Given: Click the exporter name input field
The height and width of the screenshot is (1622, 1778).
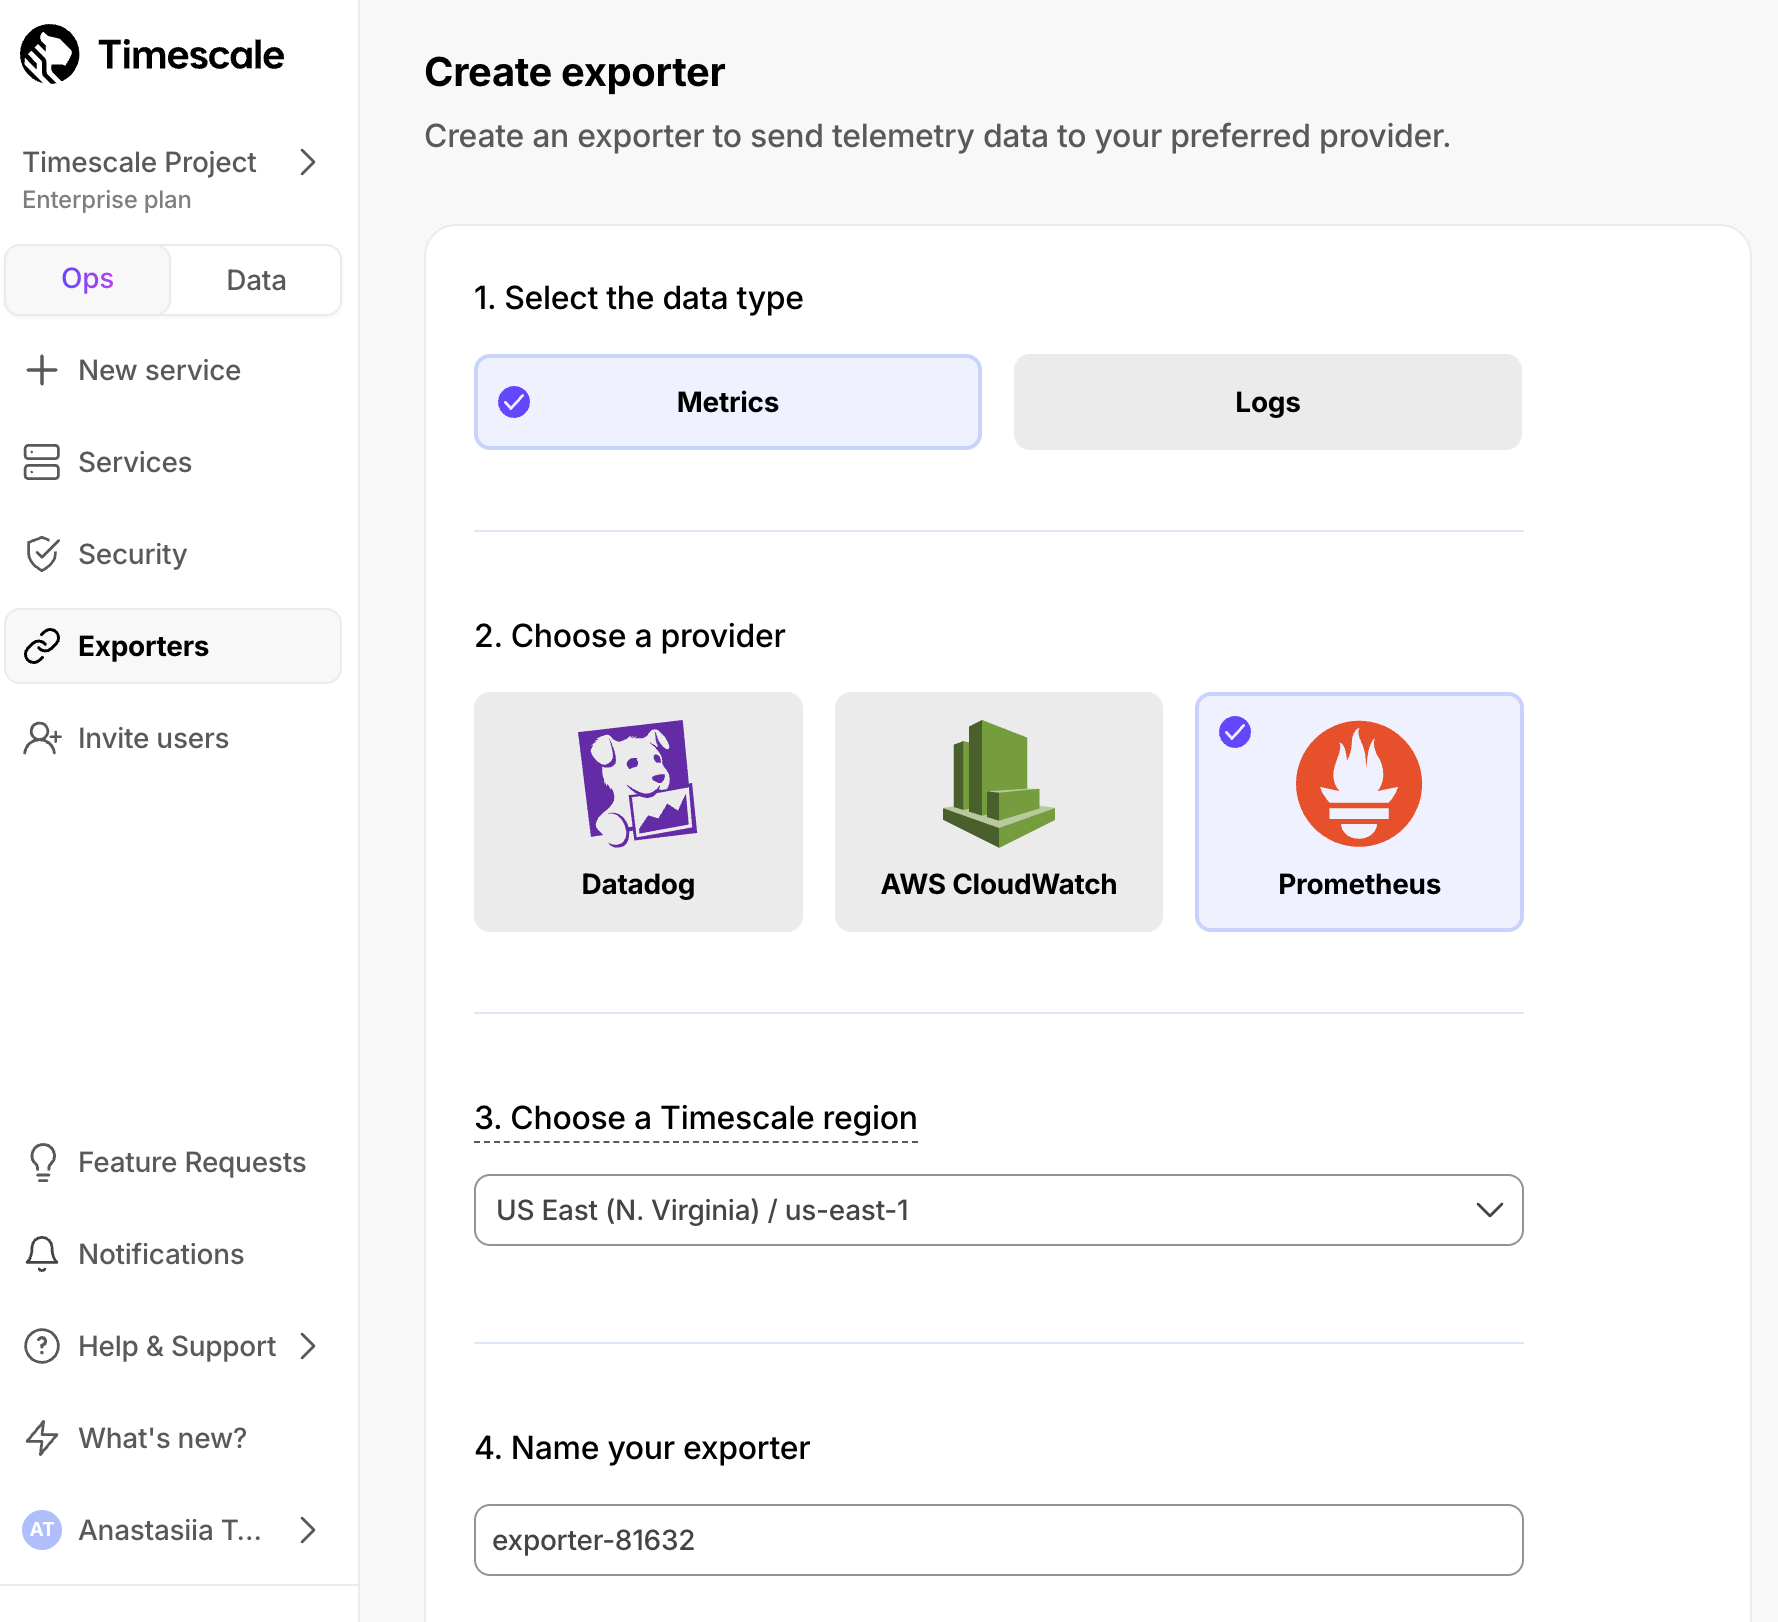Looking at the screenshot, I should [999, 1540].
